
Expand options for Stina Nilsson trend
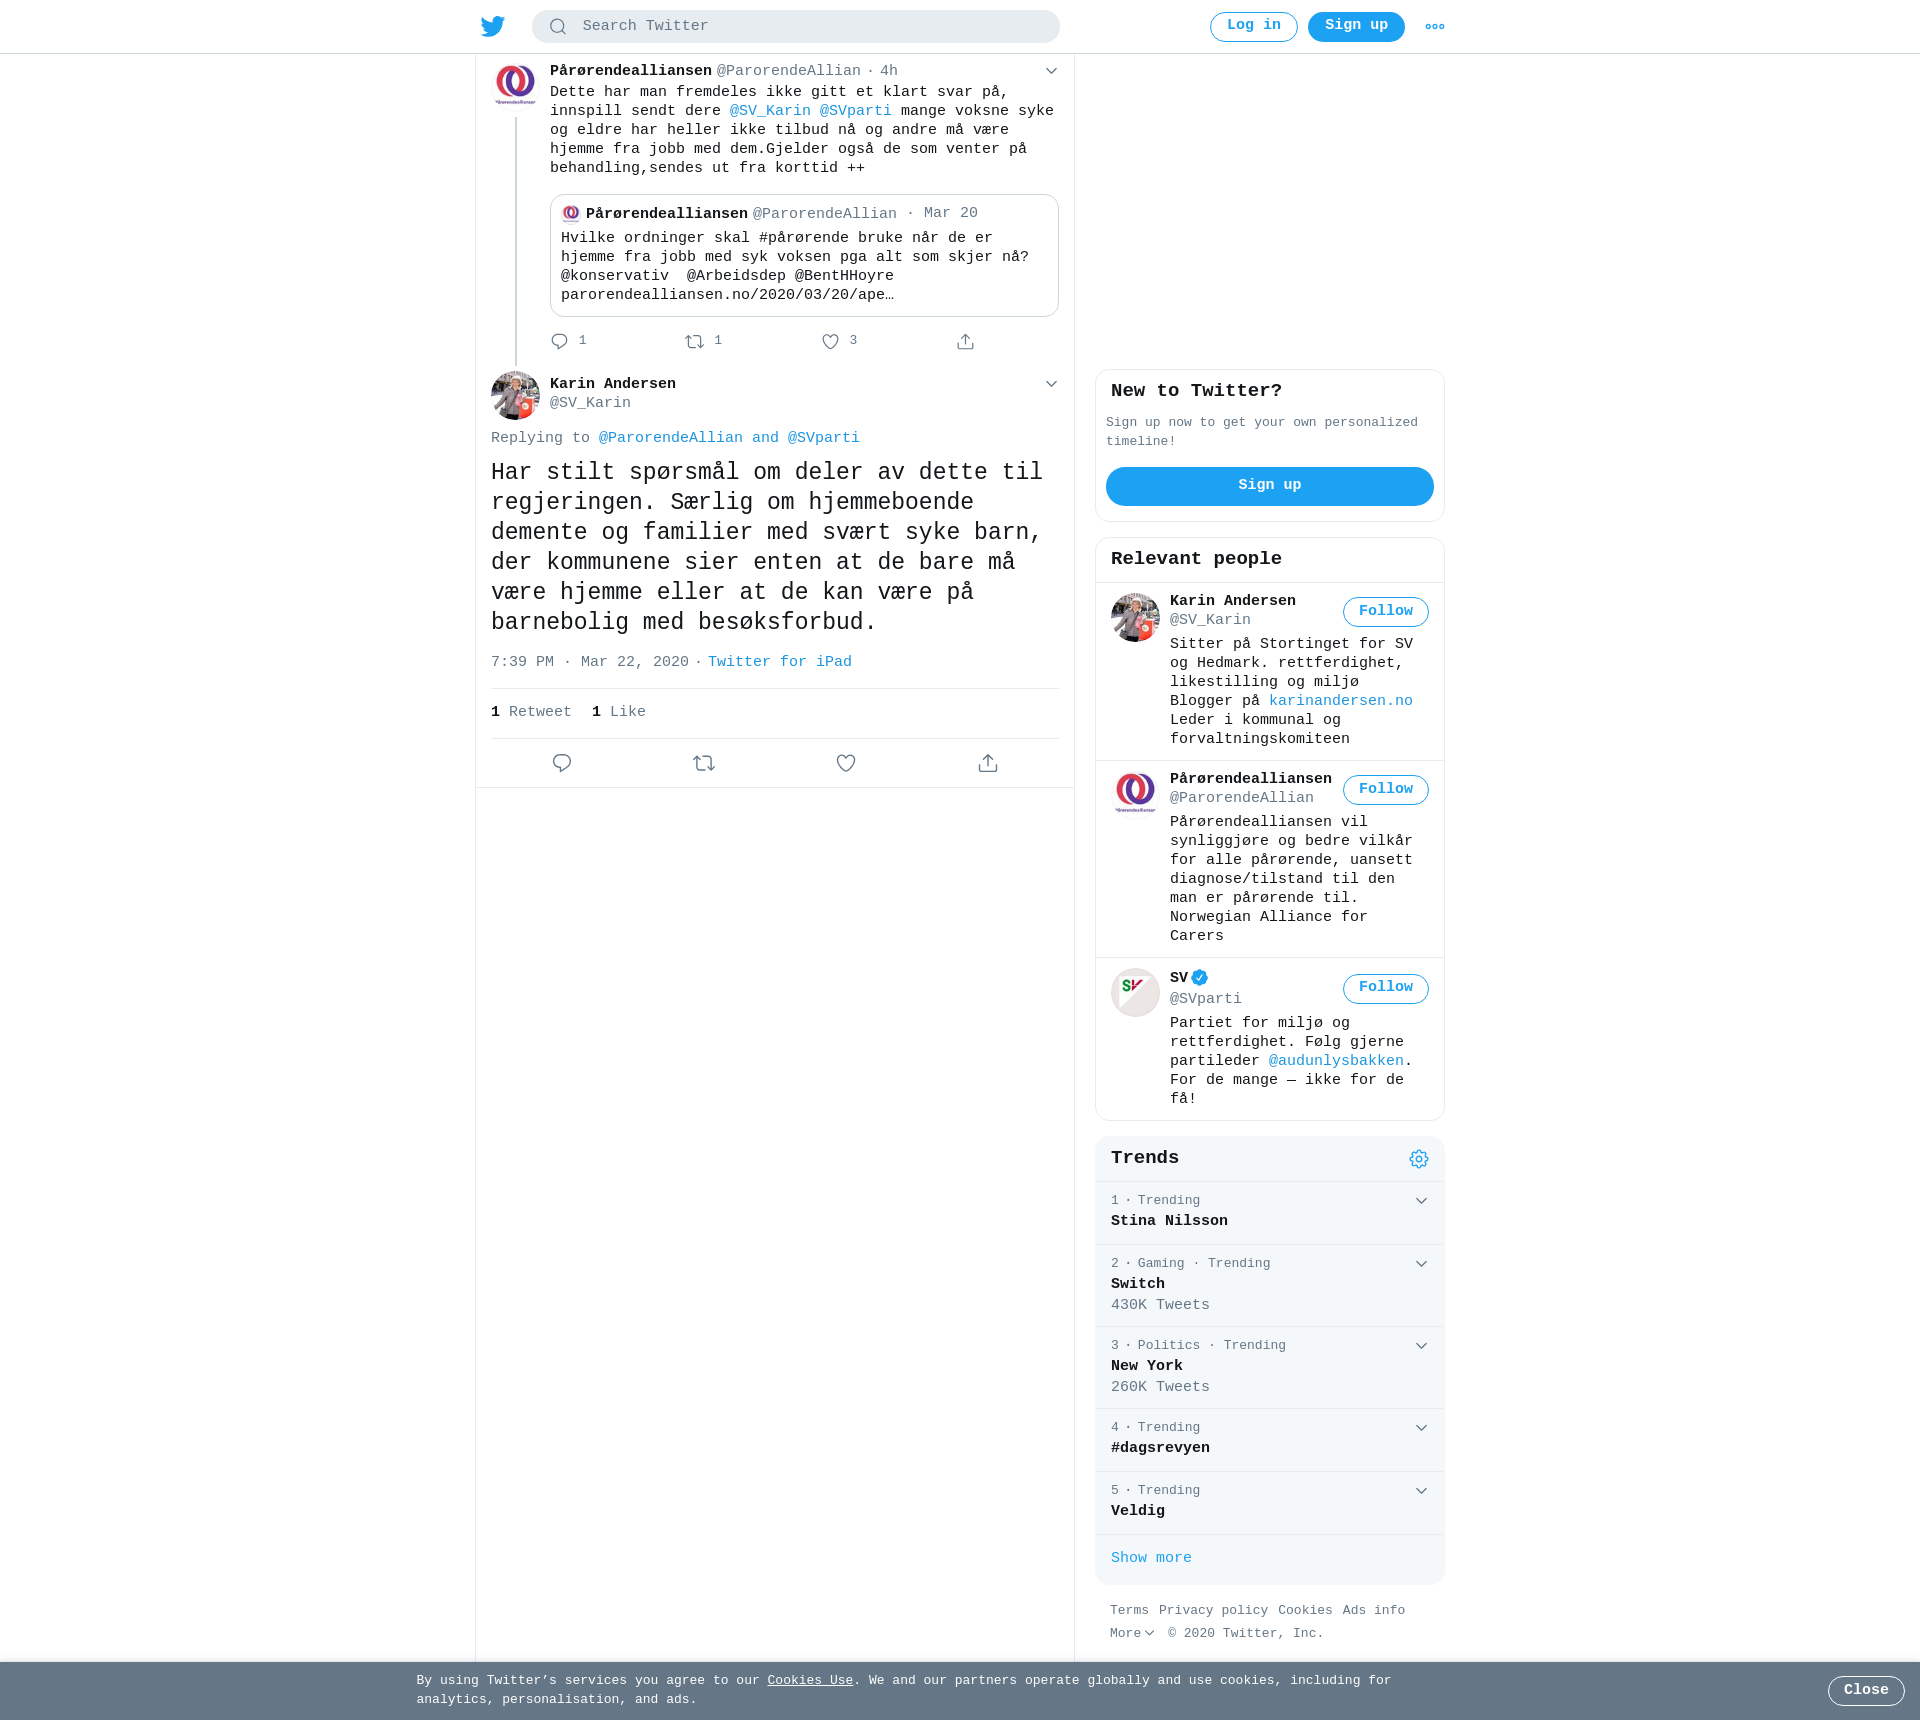point(1421,1201)
